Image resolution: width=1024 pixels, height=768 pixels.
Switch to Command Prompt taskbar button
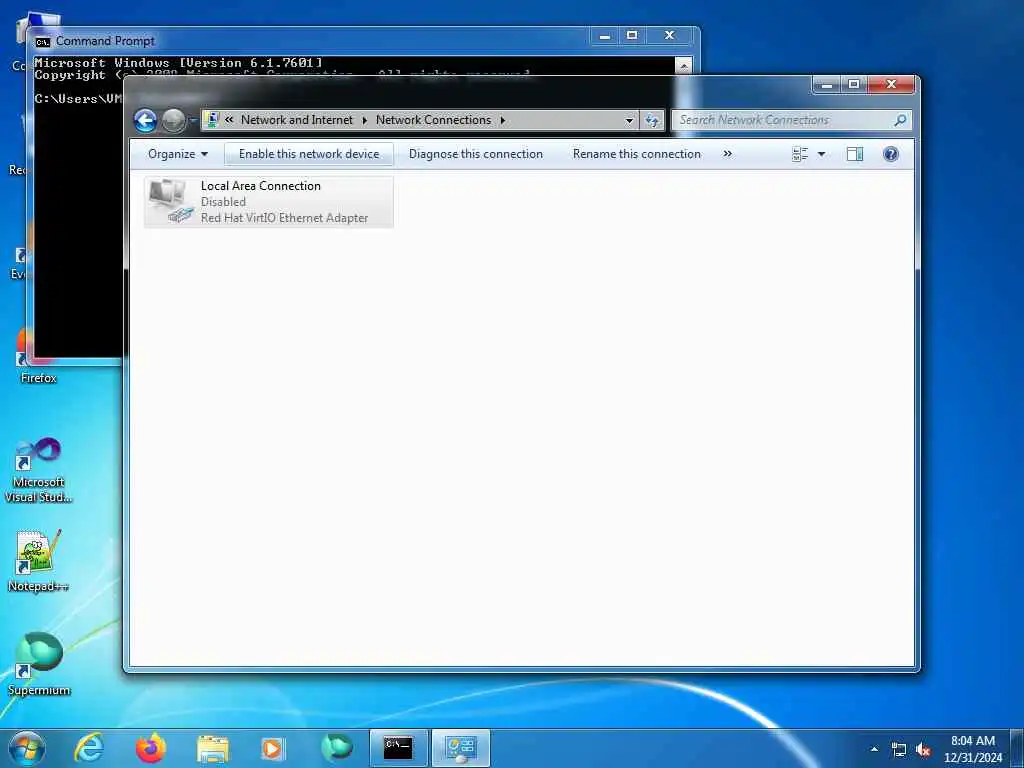point(398,748)
